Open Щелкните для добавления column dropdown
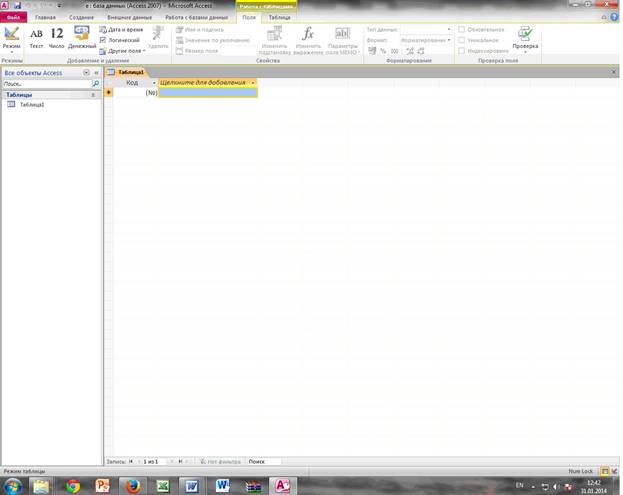Viewport: 623px width, 495px height. 253,83
